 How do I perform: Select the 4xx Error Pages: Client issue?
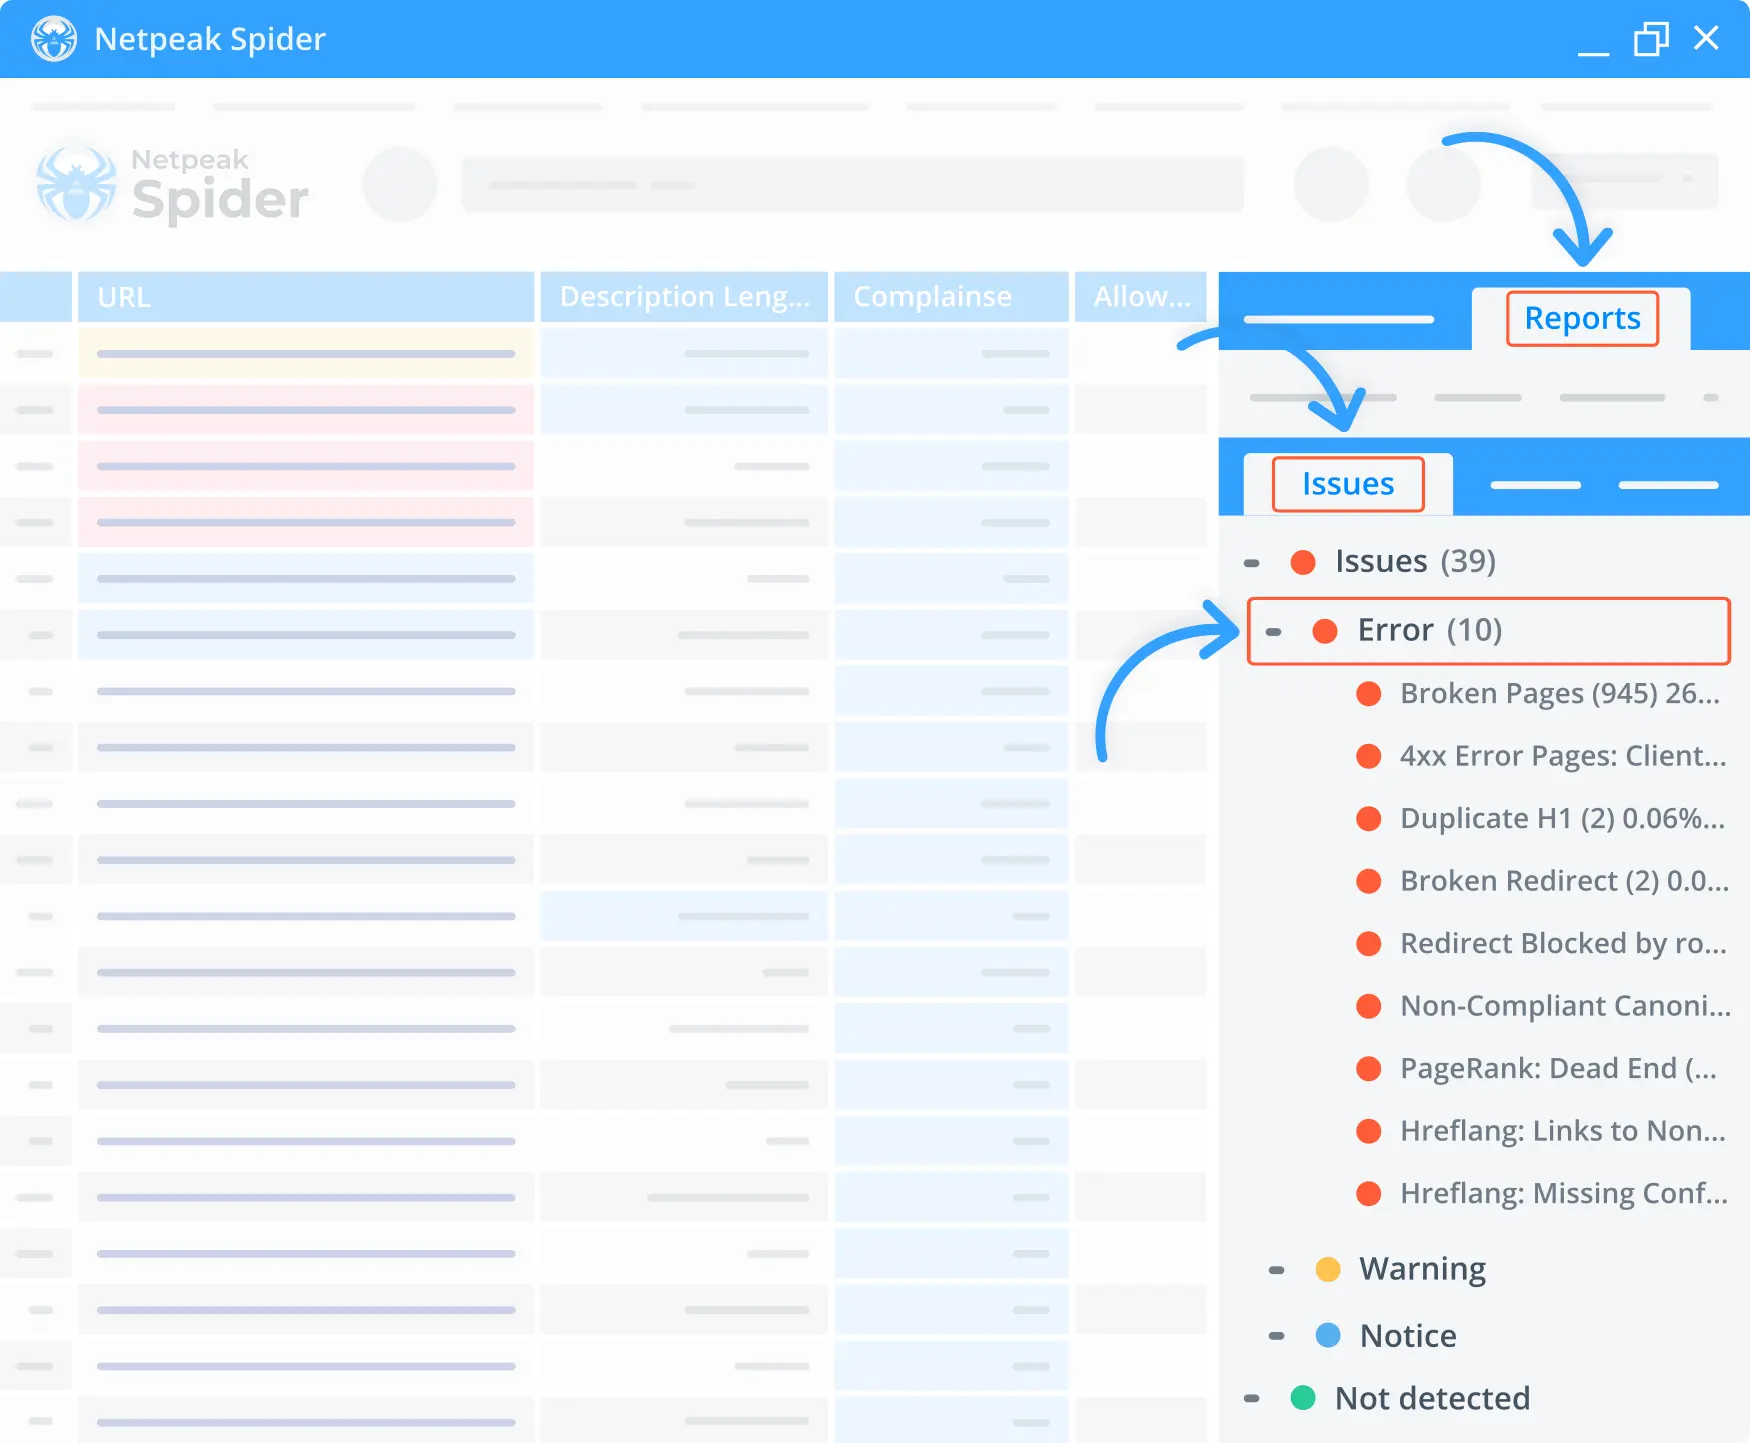(1563, 756)
